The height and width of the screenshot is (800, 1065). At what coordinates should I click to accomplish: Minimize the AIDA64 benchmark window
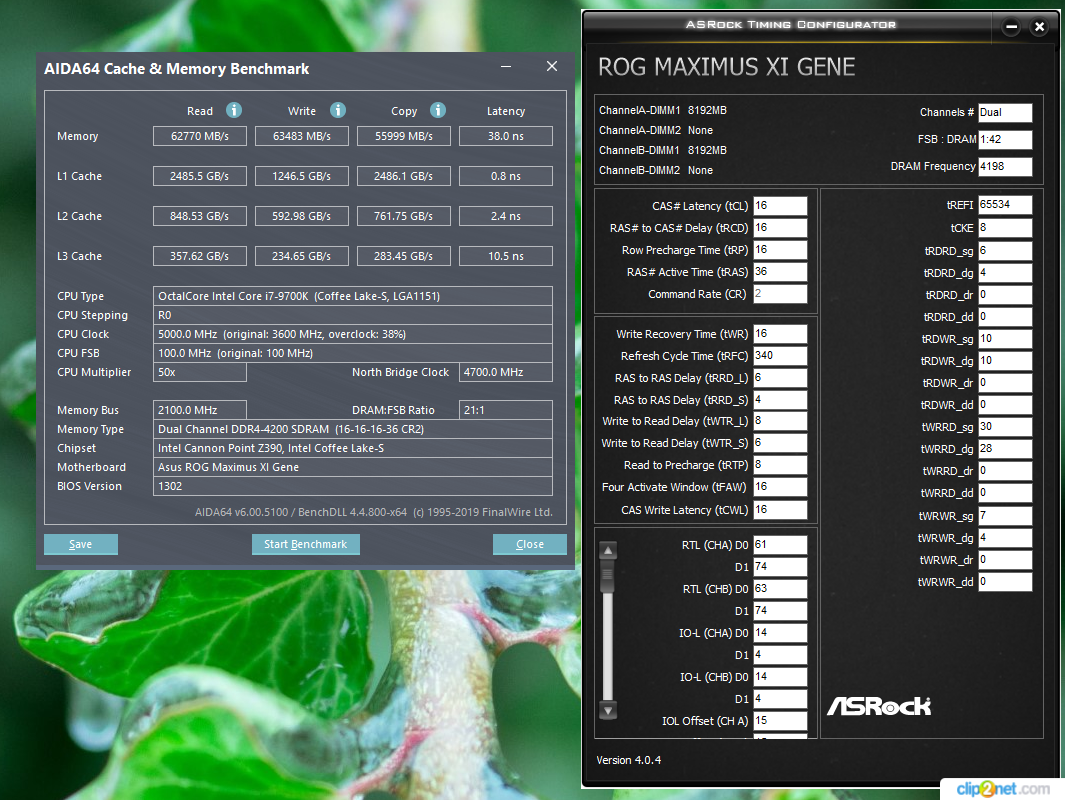(506, 67)
